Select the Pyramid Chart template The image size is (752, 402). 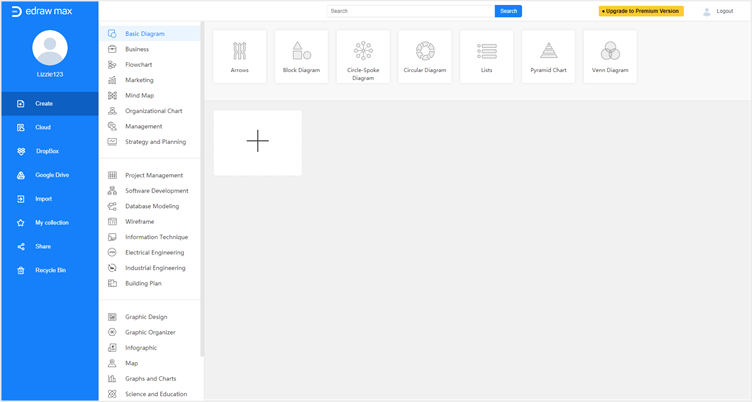(548, 57)
